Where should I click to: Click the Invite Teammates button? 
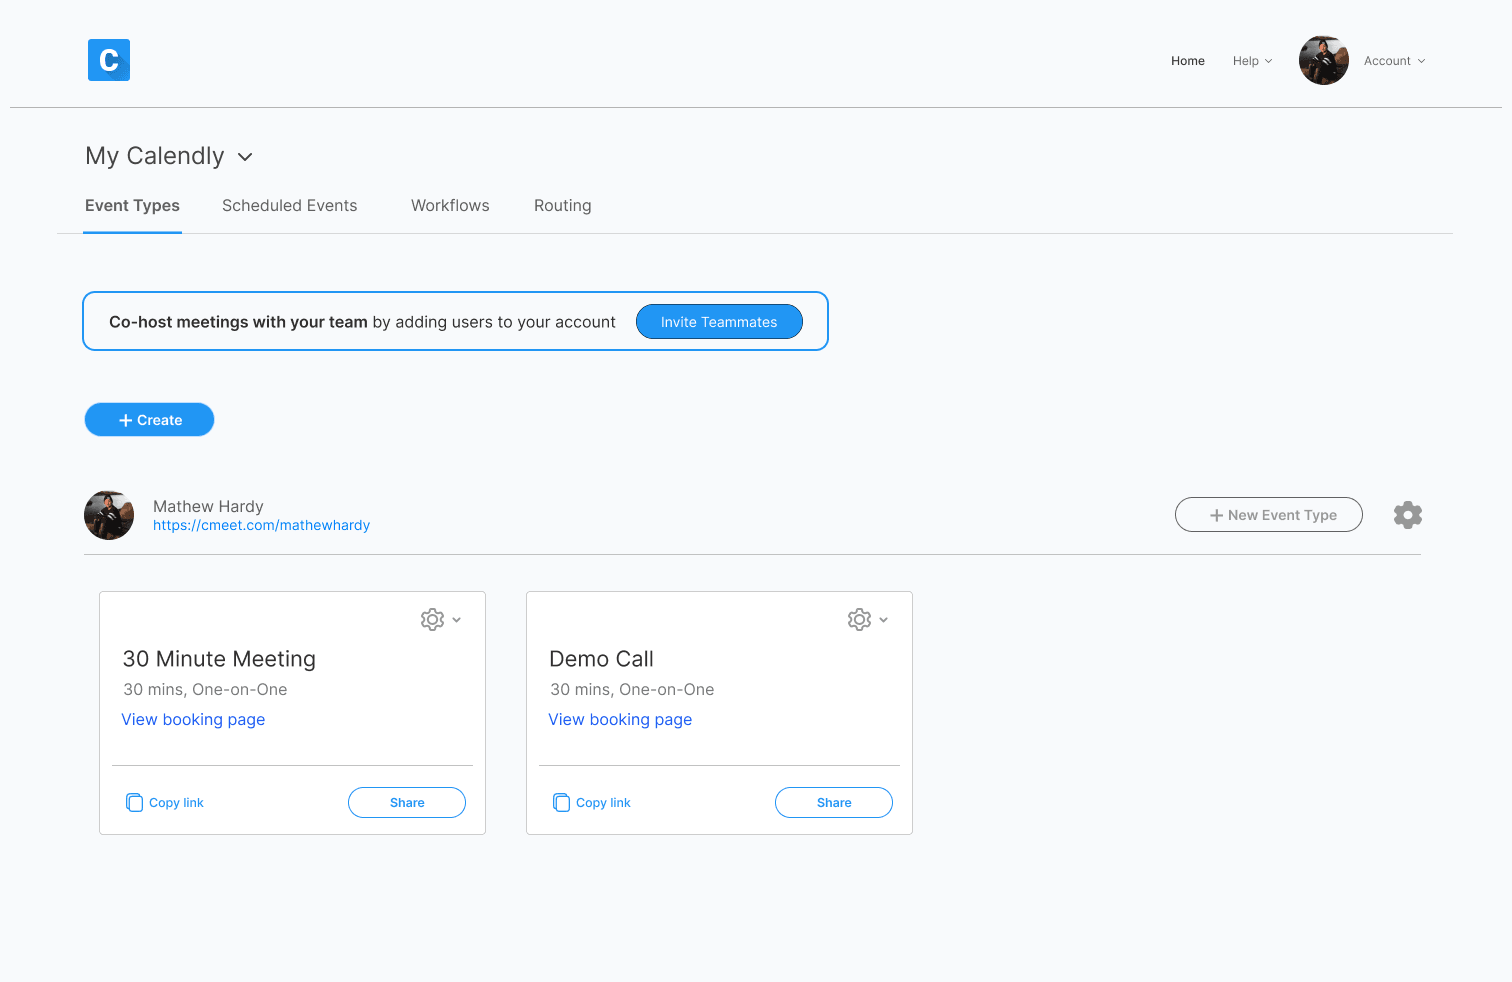point(719,321)
